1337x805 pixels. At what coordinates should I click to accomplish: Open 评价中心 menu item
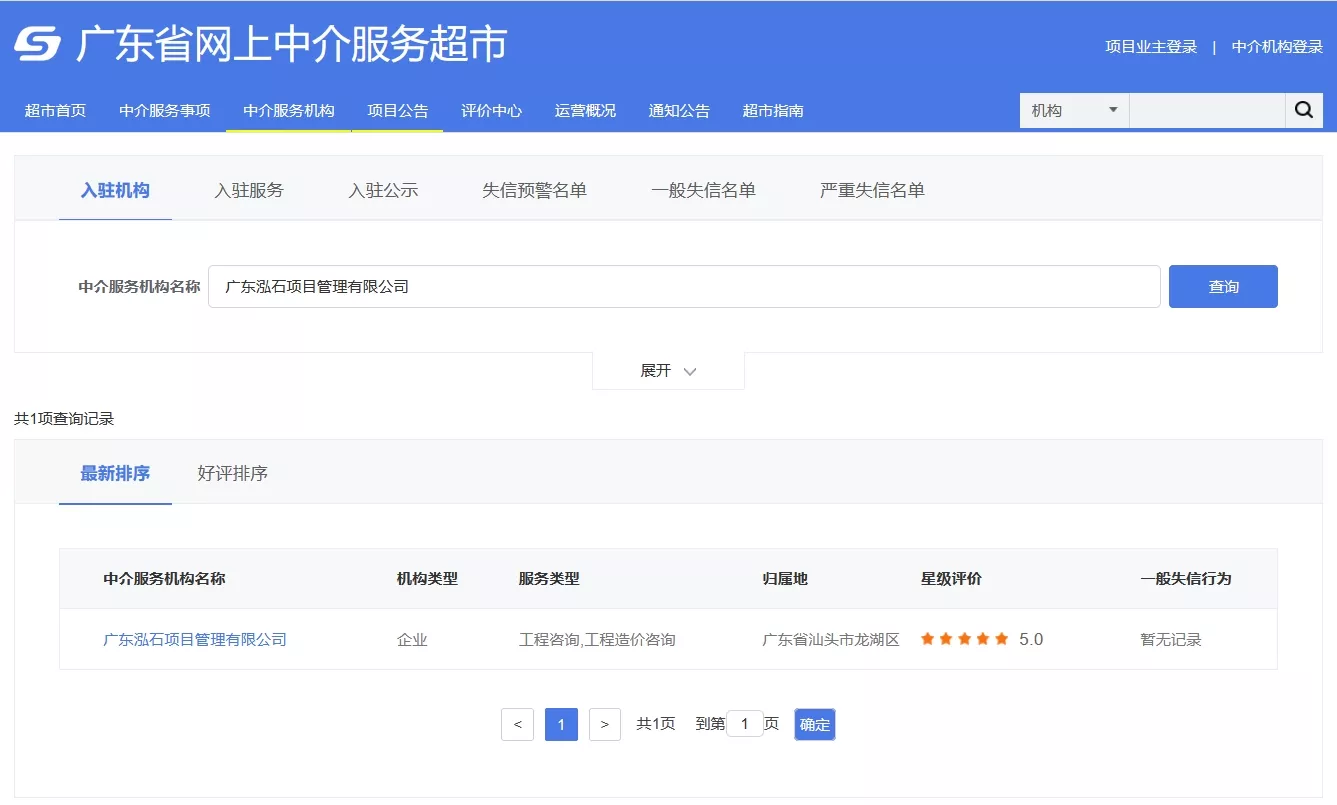491,111
